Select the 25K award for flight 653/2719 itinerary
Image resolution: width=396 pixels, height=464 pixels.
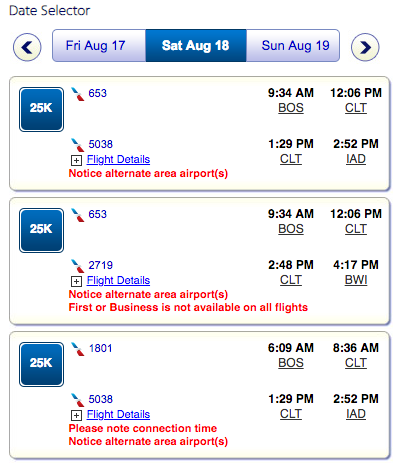(x=41, y=230)
